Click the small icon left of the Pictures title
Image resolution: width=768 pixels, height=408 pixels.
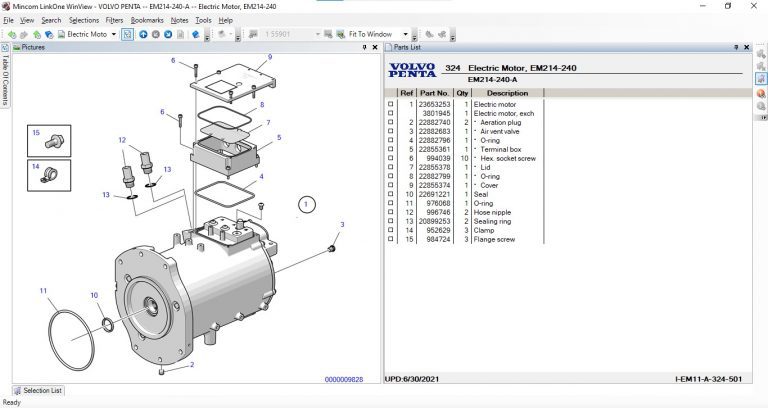click(17, 48)
